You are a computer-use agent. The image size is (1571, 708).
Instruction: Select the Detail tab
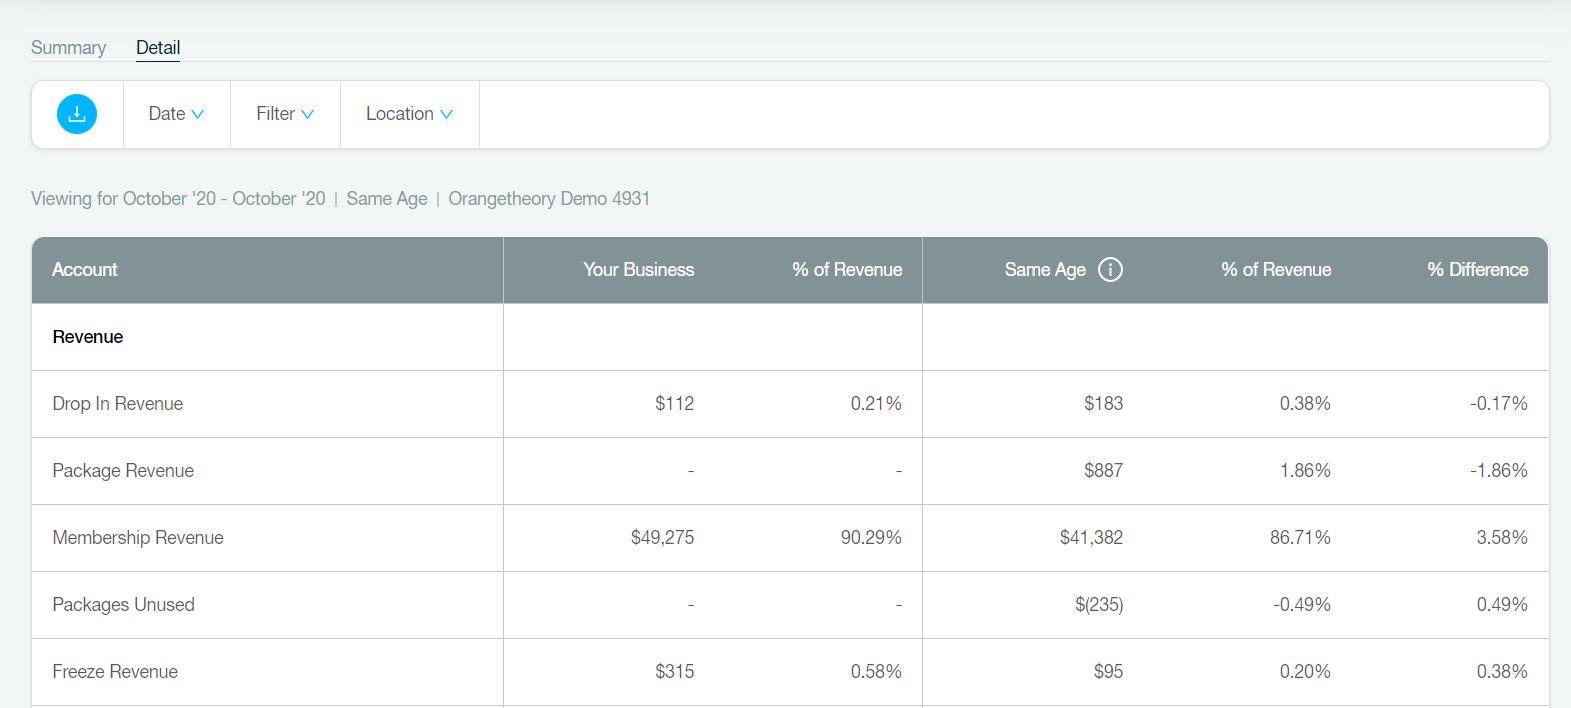click(x=158, y=48)
